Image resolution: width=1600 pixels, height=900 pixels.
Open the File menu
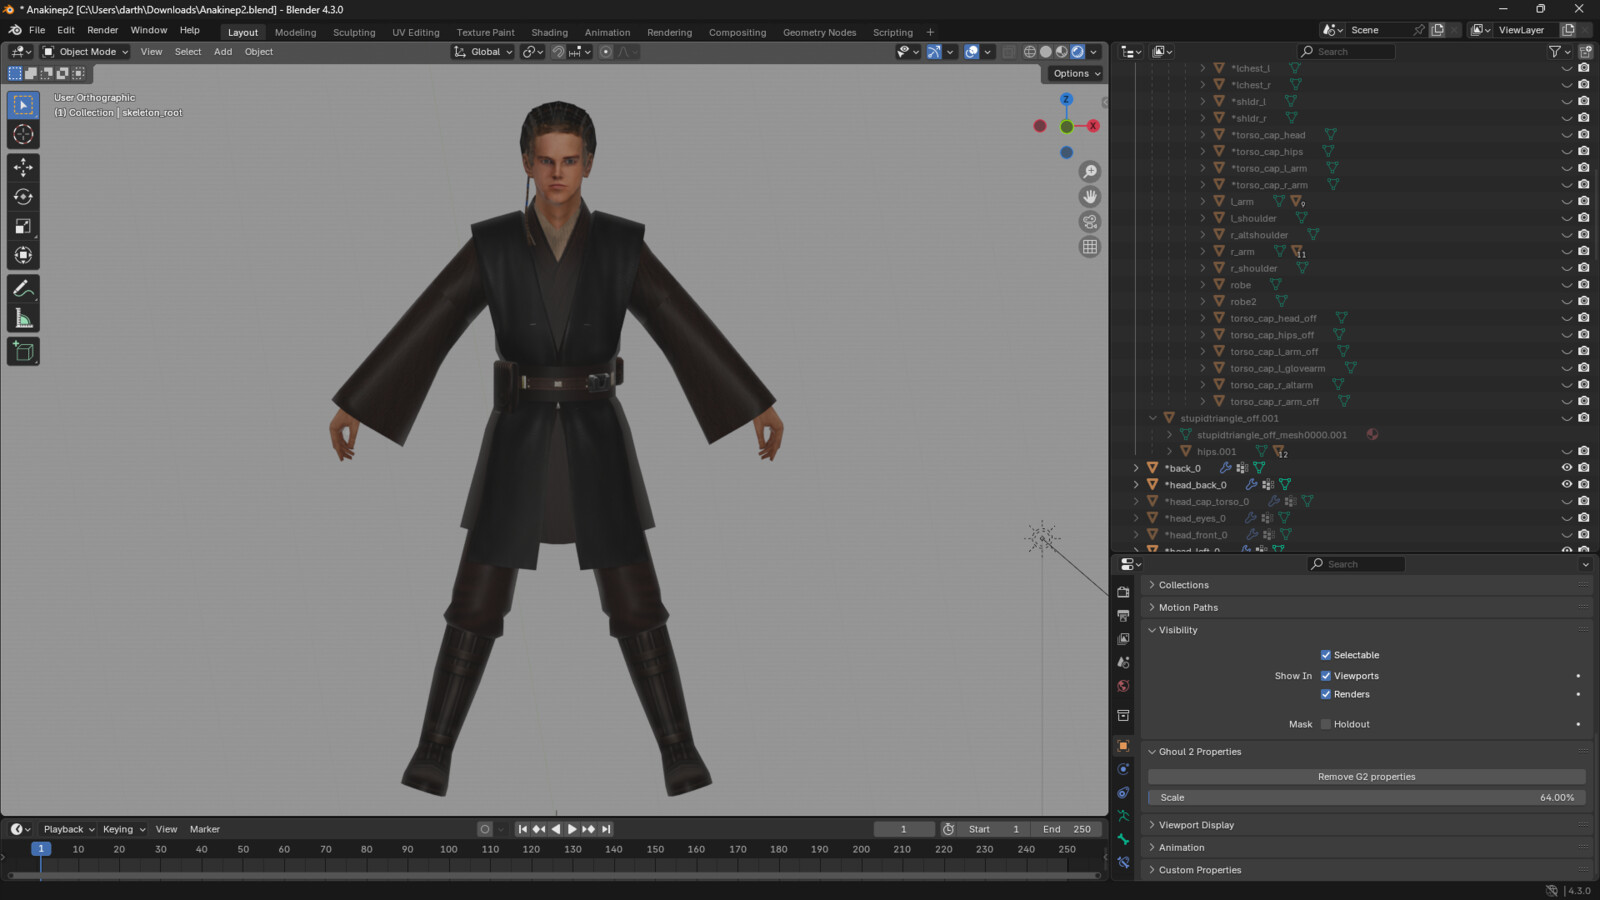(x=37, y=30)
